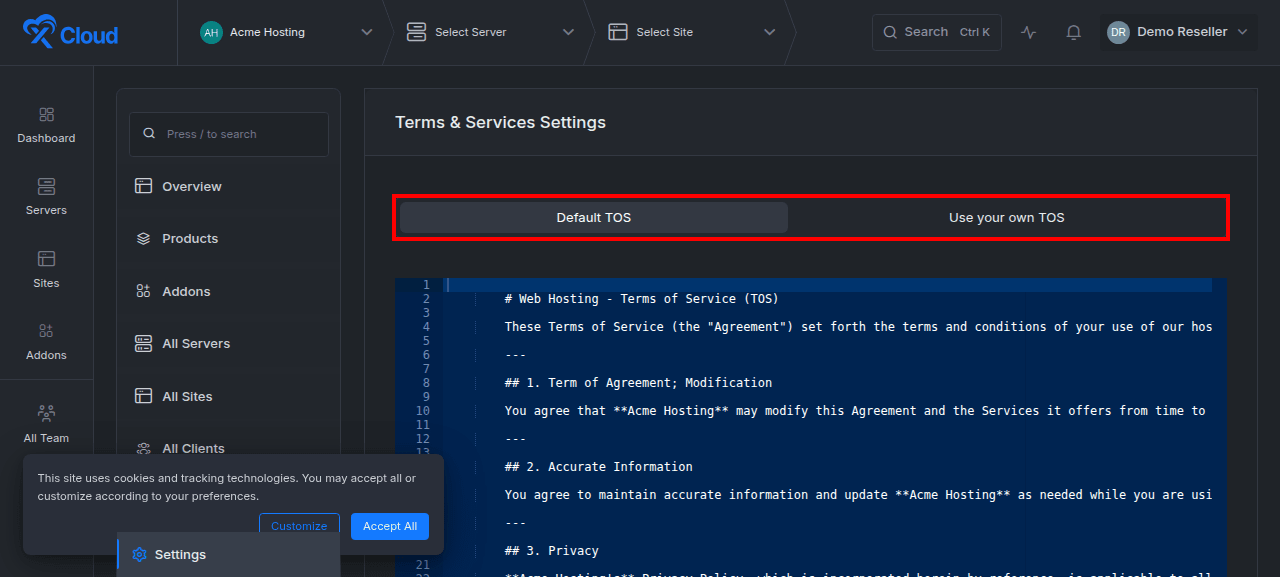The image size is (1280, 577).
Task: Open the Sites icon in left rail
Action: [46, 259]
